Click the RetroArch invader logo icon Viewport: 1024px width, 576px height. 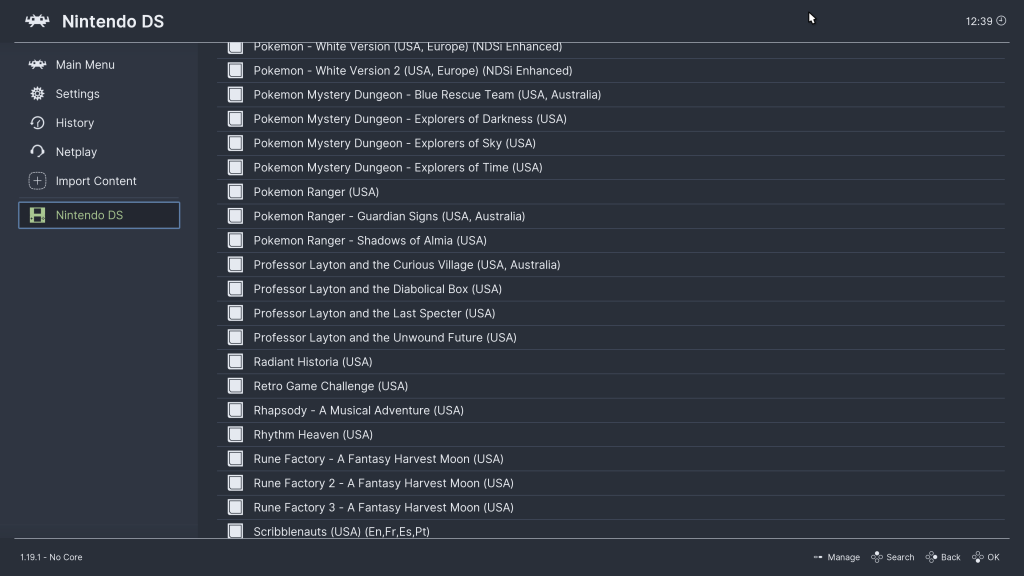coord(37,21)
